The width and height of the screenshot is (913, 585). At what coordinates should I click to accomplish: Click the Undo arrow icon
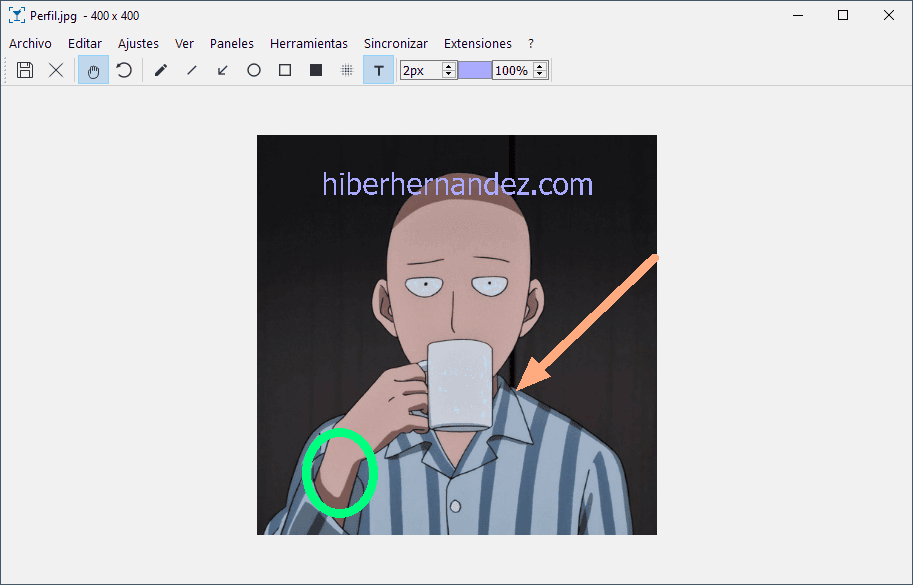pos(123,70)
